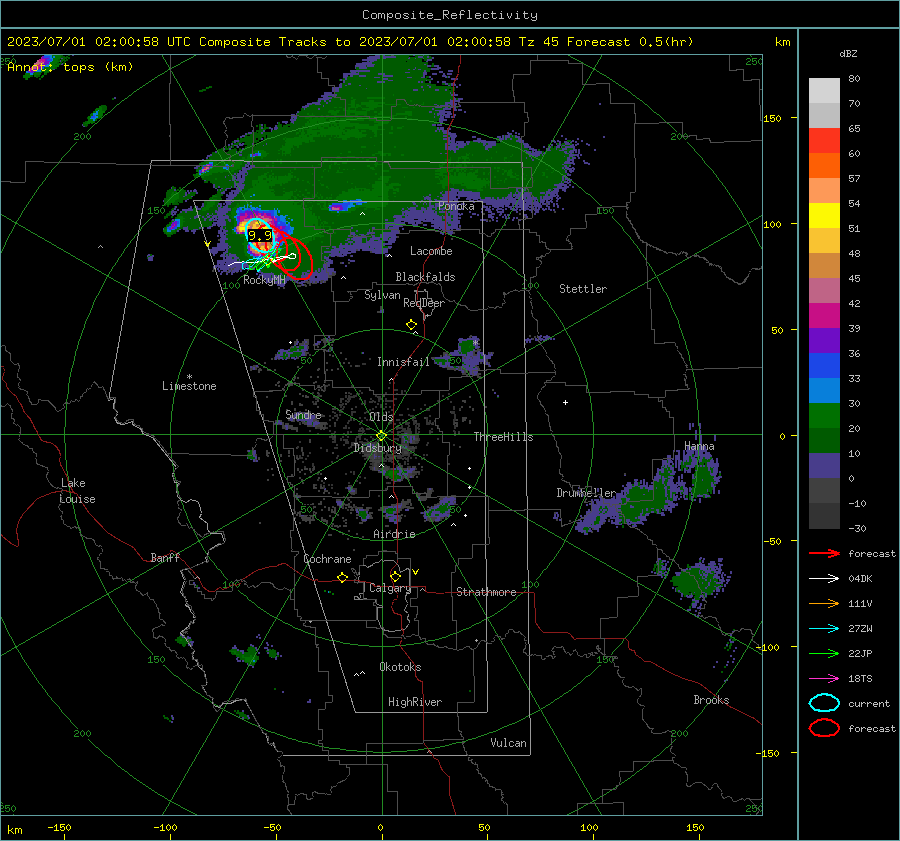The height and width of the screenshot is (841, 900).
Task: Click the dBZ legend heading
Action: pos(848,53)
